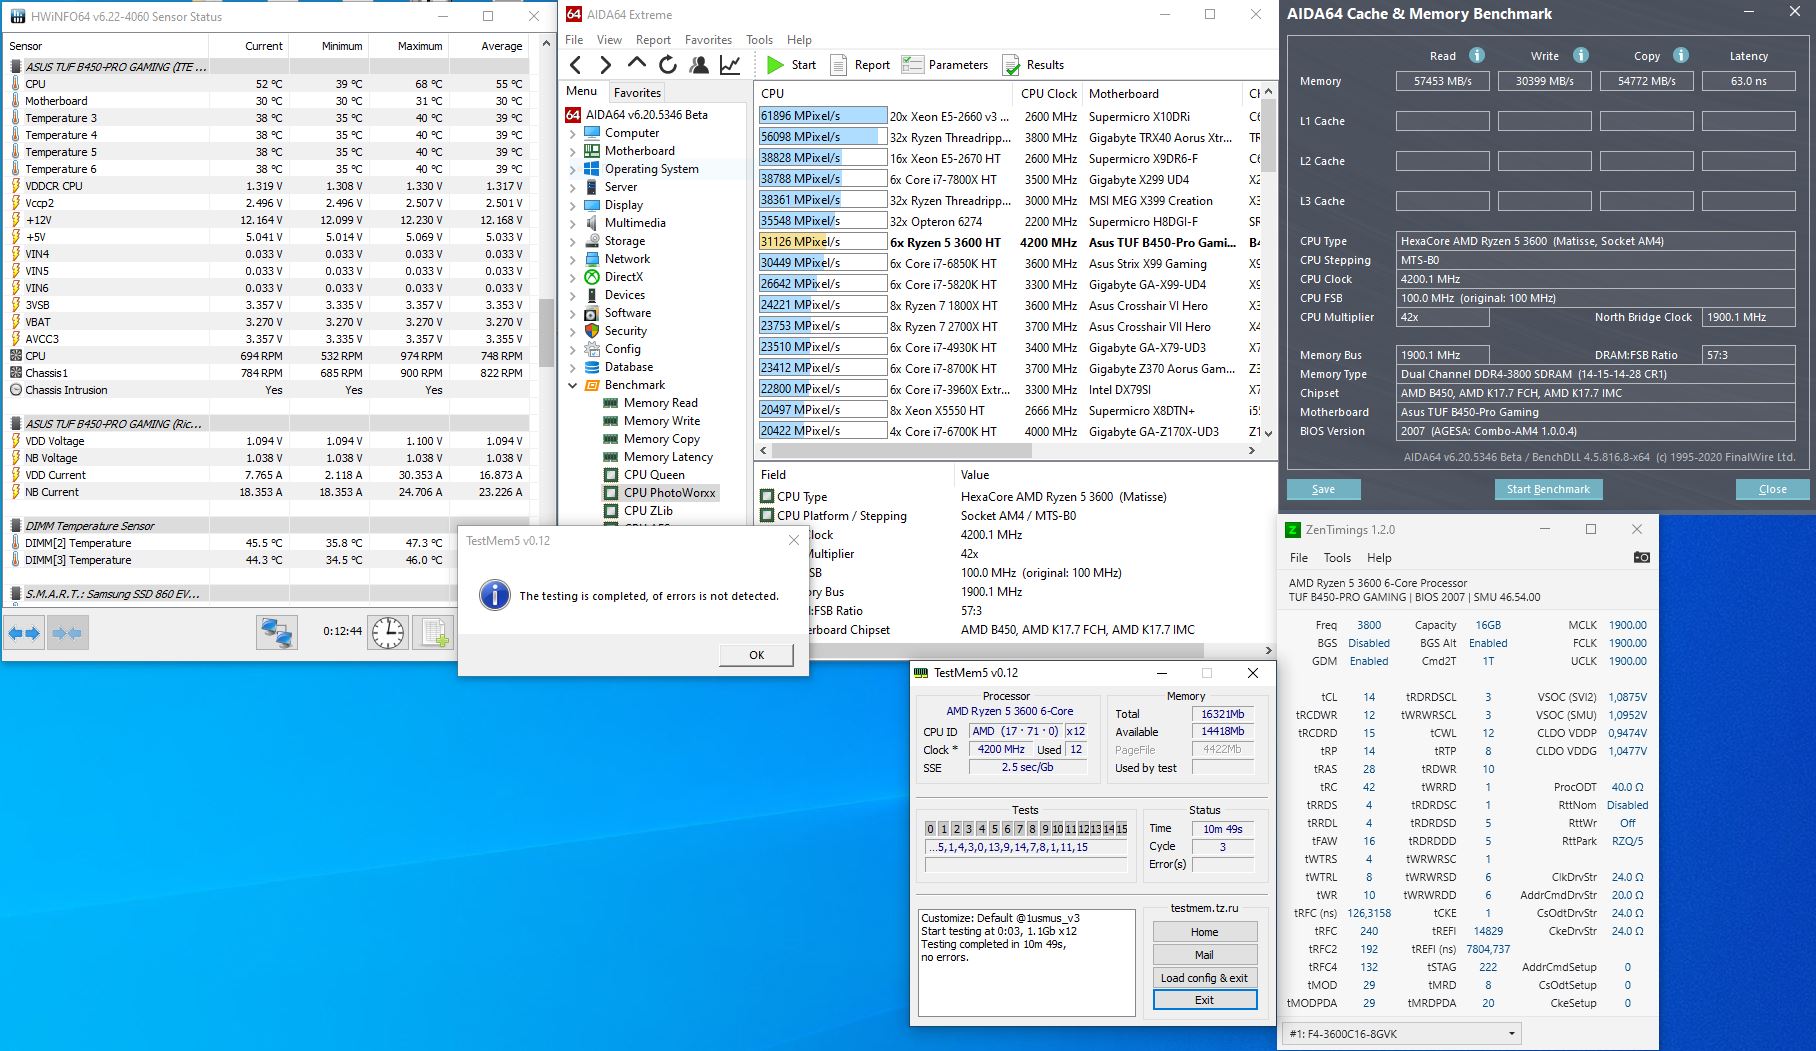
Task: Click the HWiNFO sensor list vertical scrollbar
Action: click(546, 332)
